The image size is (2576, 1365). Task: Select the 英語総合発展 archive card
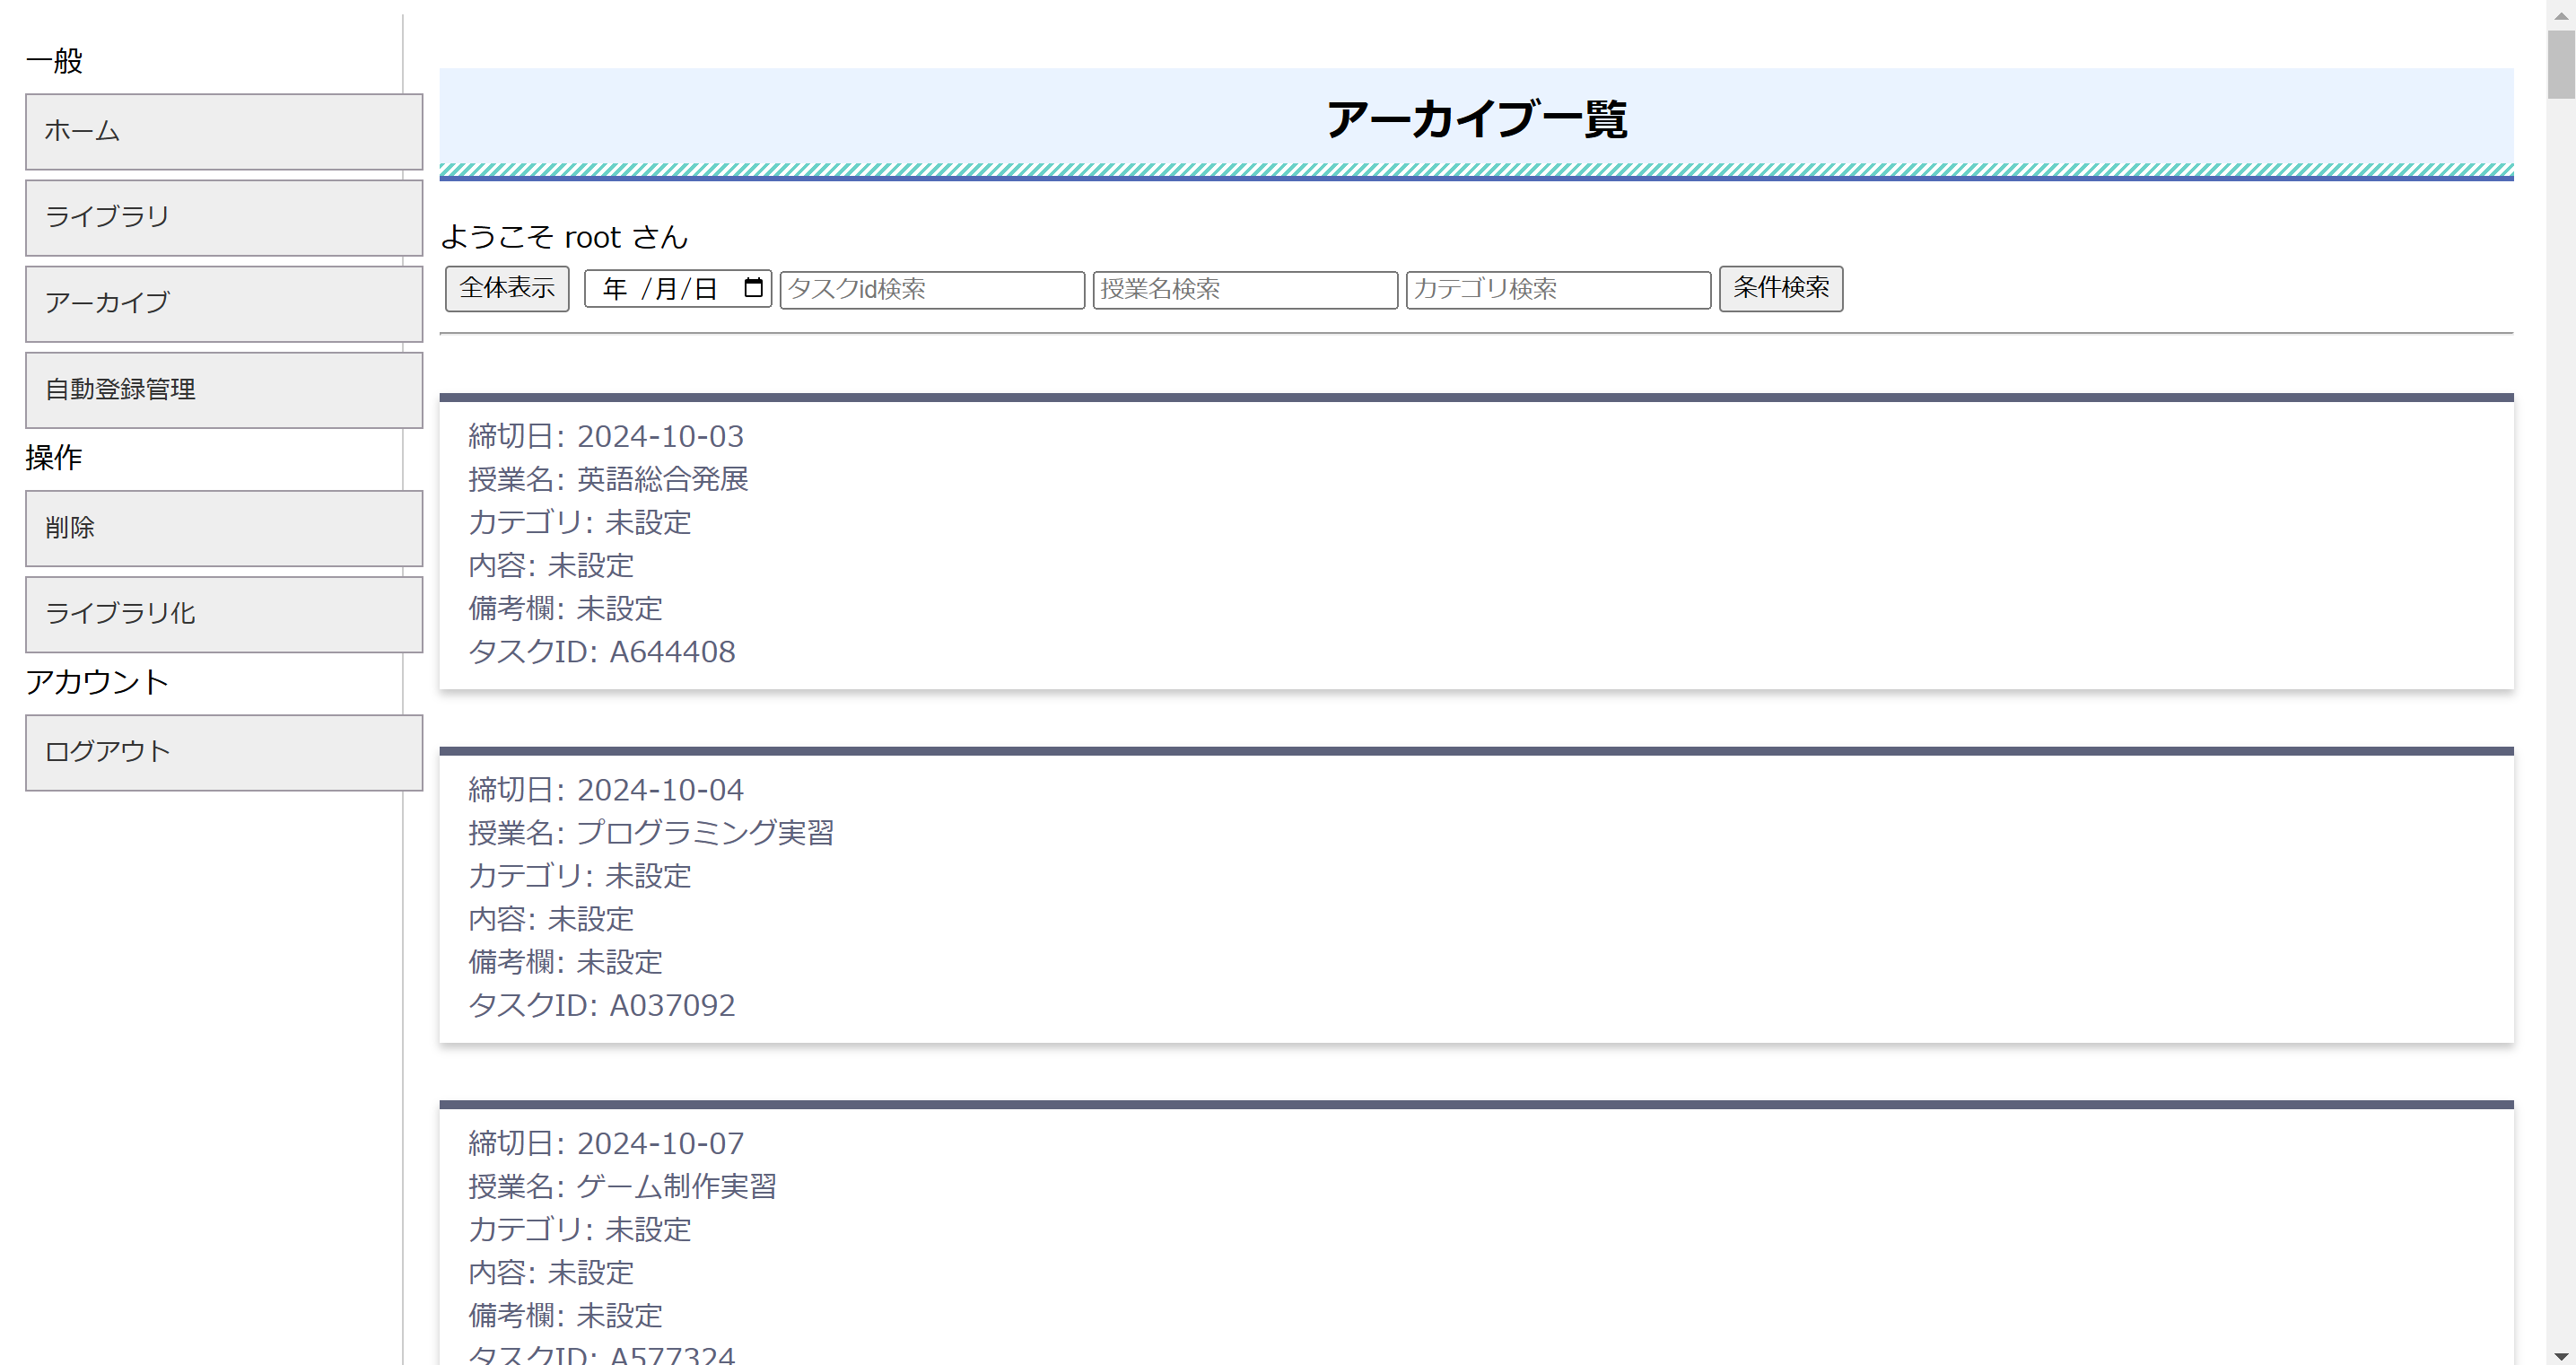point(1475,543)
